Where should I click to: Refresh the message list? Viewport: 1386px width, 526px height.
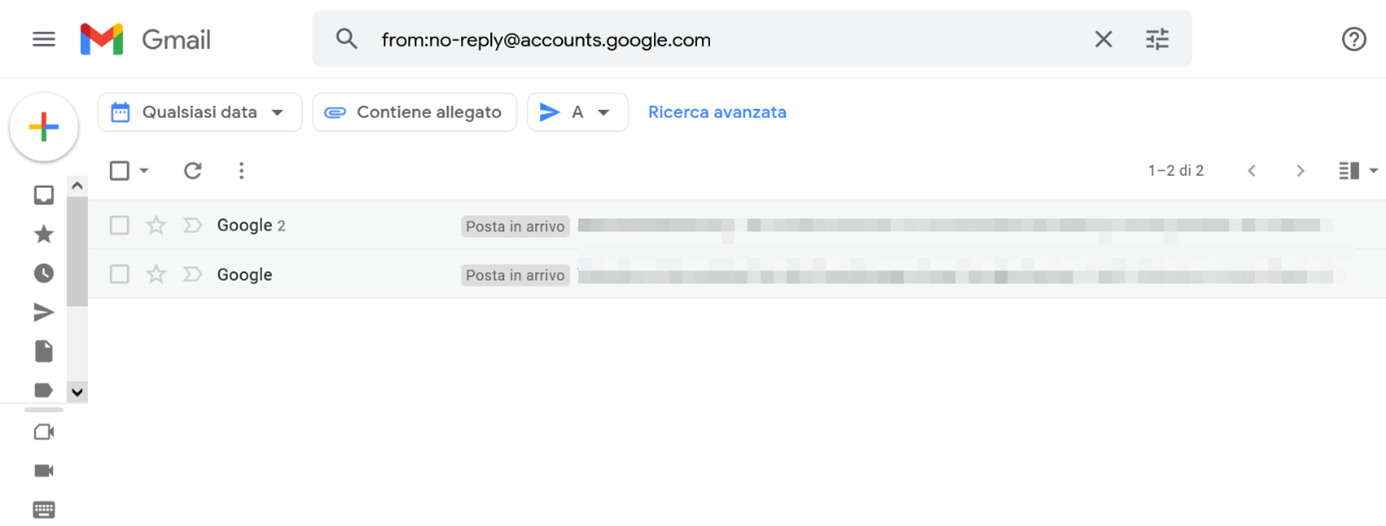[x=193, y=171]
